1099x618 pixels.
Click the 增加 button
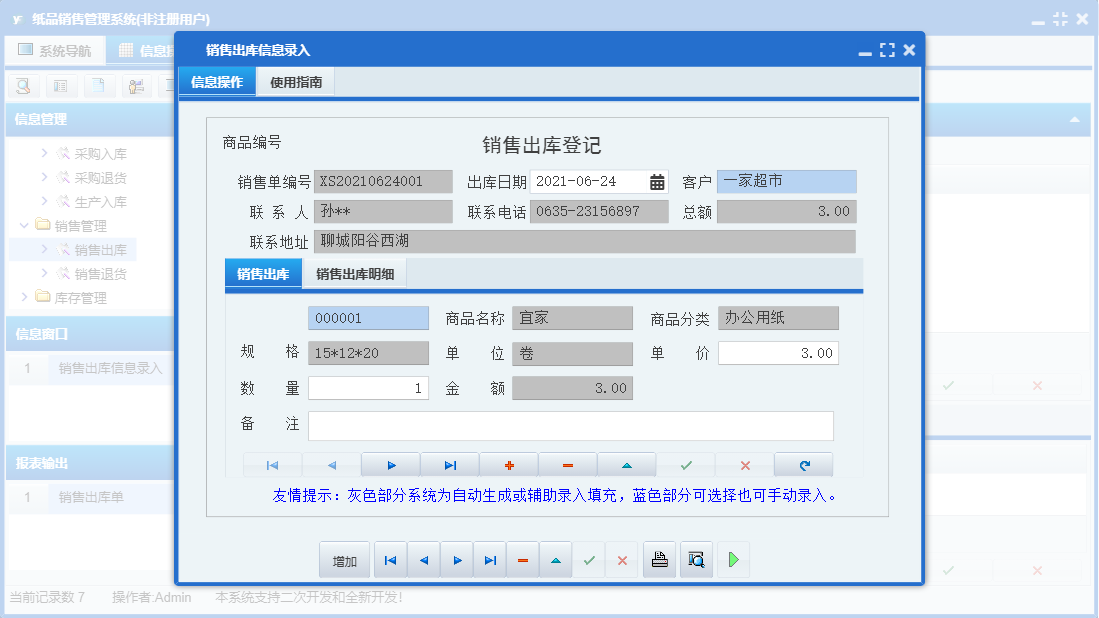(x=344, y=559)
